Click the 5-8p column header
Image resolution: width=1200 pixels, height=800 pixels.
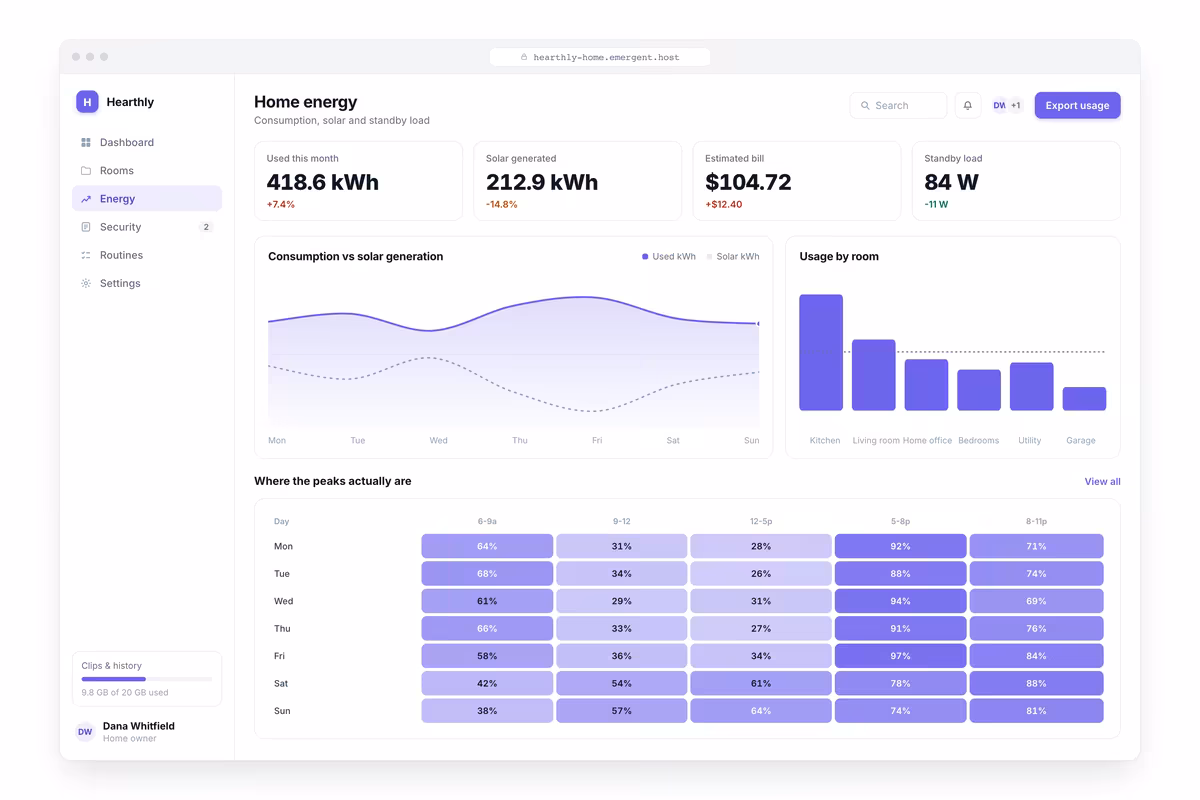point(900,521)
